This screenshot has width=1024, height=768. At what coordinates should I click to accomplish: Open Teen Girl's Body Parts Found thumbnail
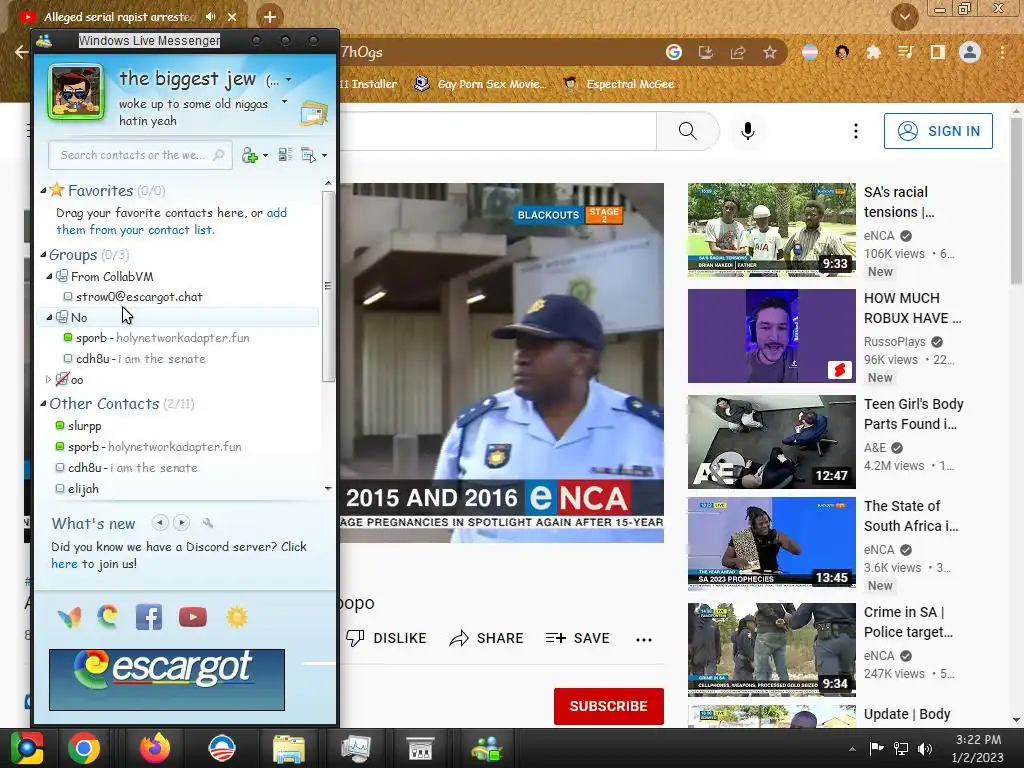click(771, 441)
